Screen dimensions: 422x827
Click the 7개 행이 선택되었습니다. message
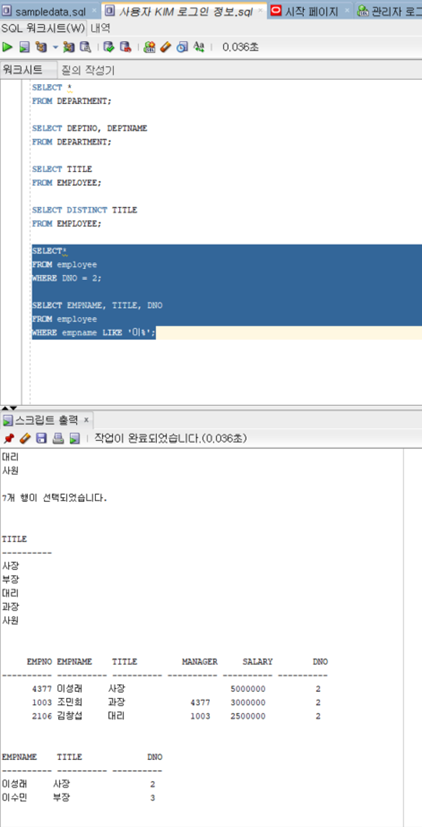[54, 498]
